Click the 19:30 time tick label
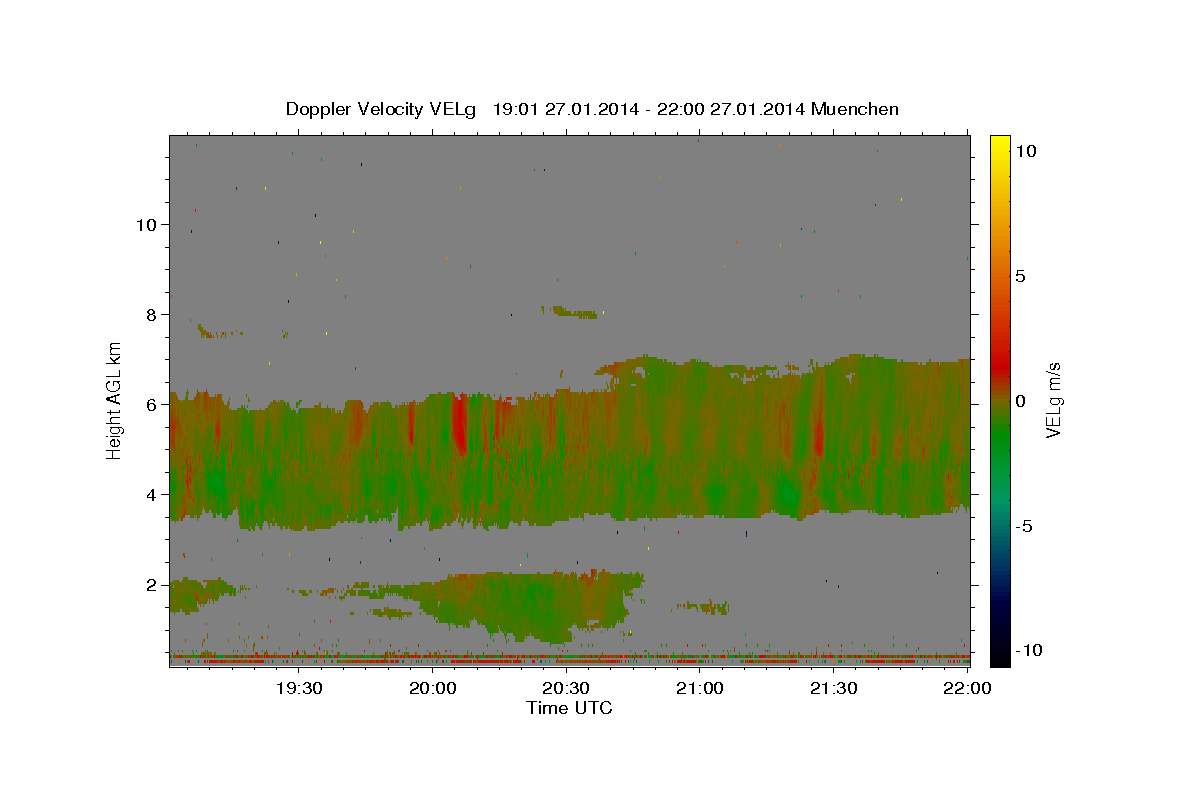 click(x=299, y=688)
